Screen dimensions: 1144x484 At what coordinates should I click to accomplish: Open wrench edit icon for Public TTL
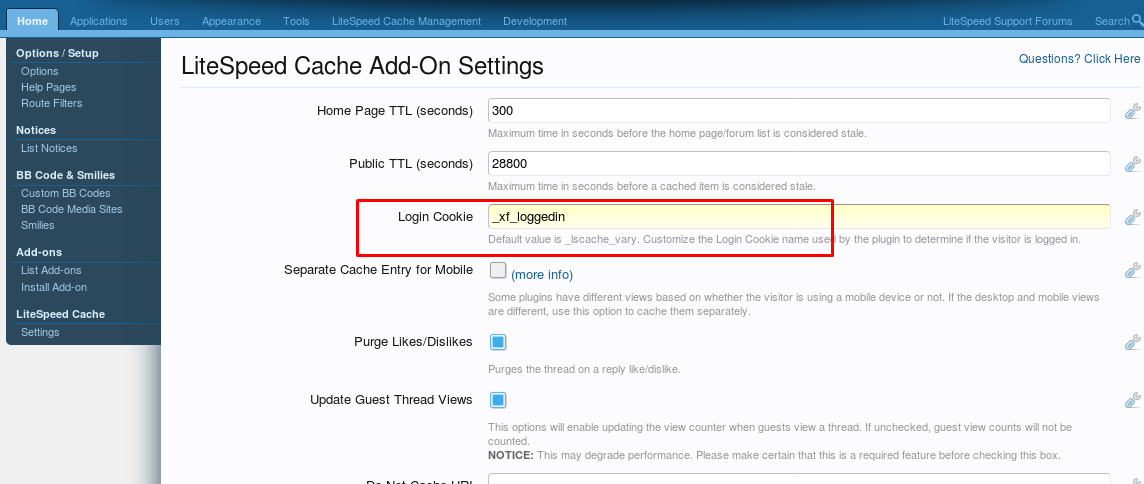(1132, 164)
